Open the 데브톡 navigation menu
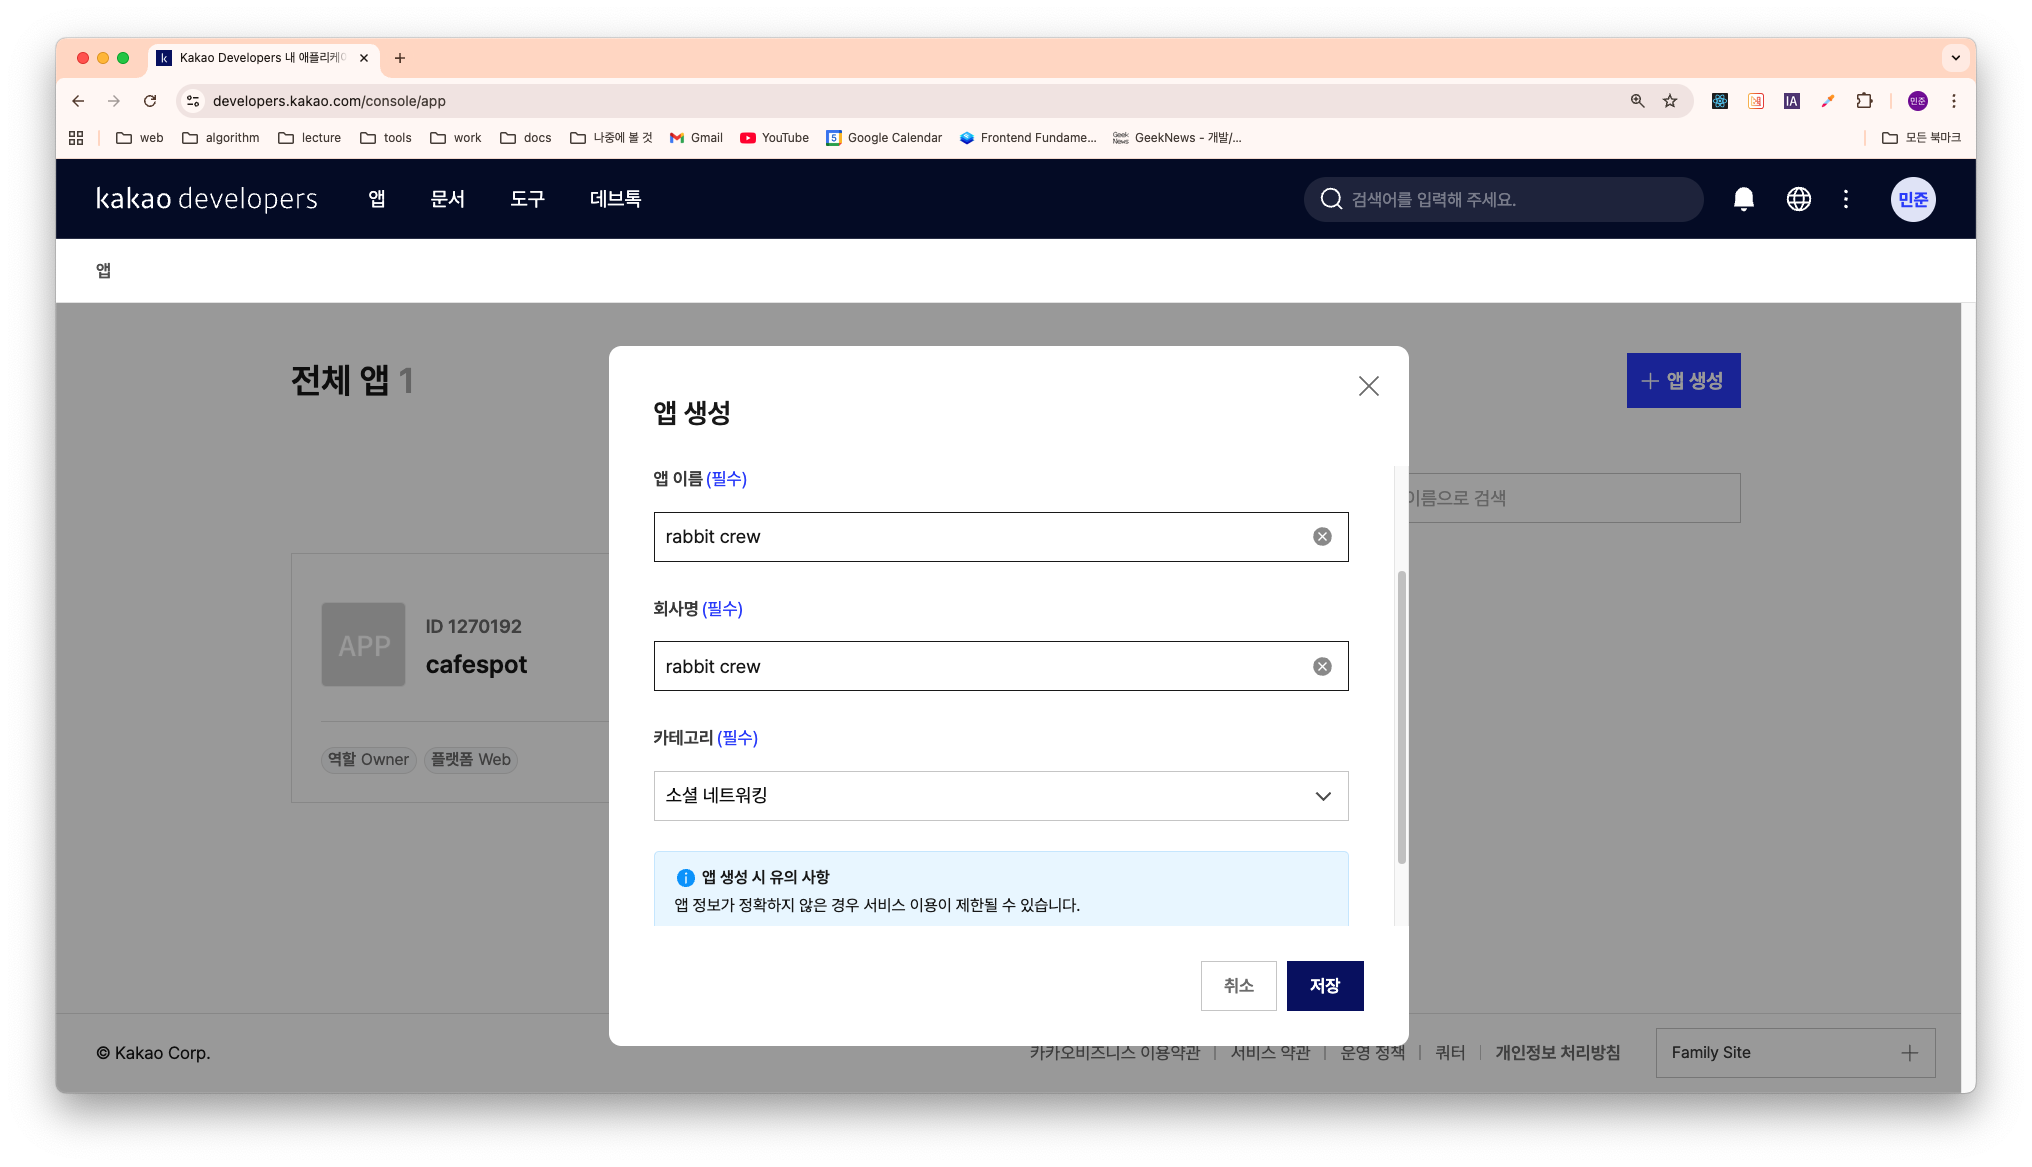Image resolution: width=2032 pixels, height=1167 pixels. click(615, 199)
